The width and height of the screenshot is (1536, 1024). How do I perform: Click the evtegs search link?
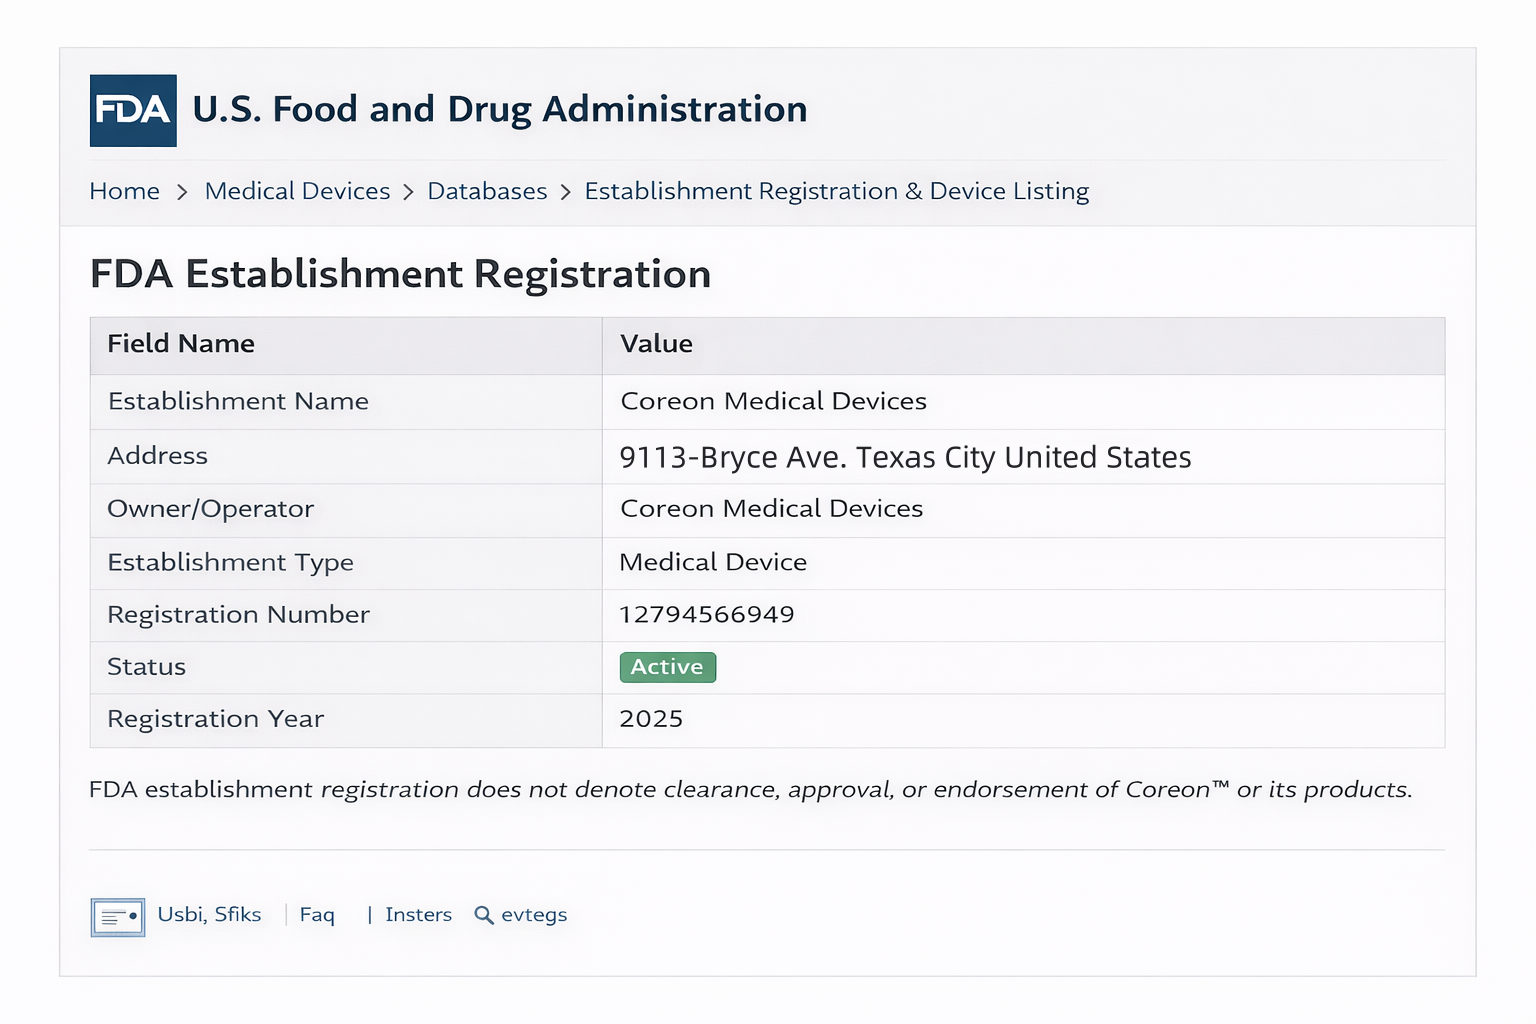click(534, 914)
